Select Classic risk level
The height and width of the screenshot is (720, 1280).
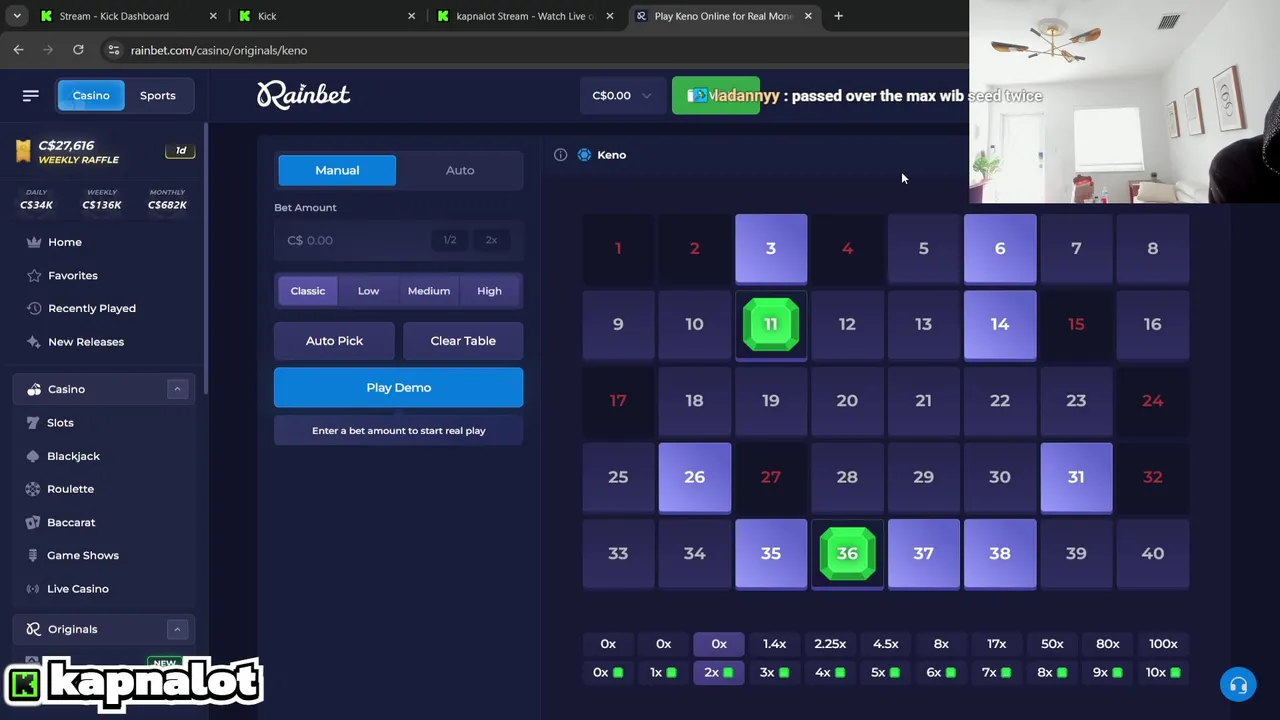tap(308, 291)
